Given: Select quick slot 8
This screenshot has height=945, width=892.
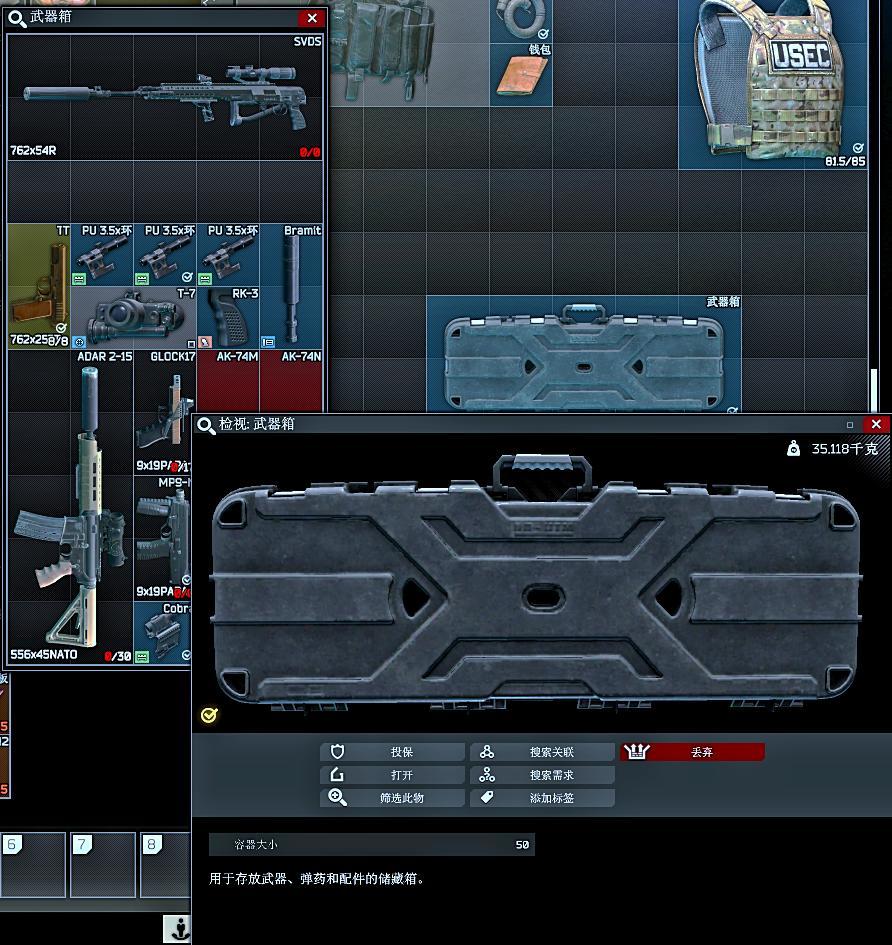Looking at the screenshot, I should [166, 865].
